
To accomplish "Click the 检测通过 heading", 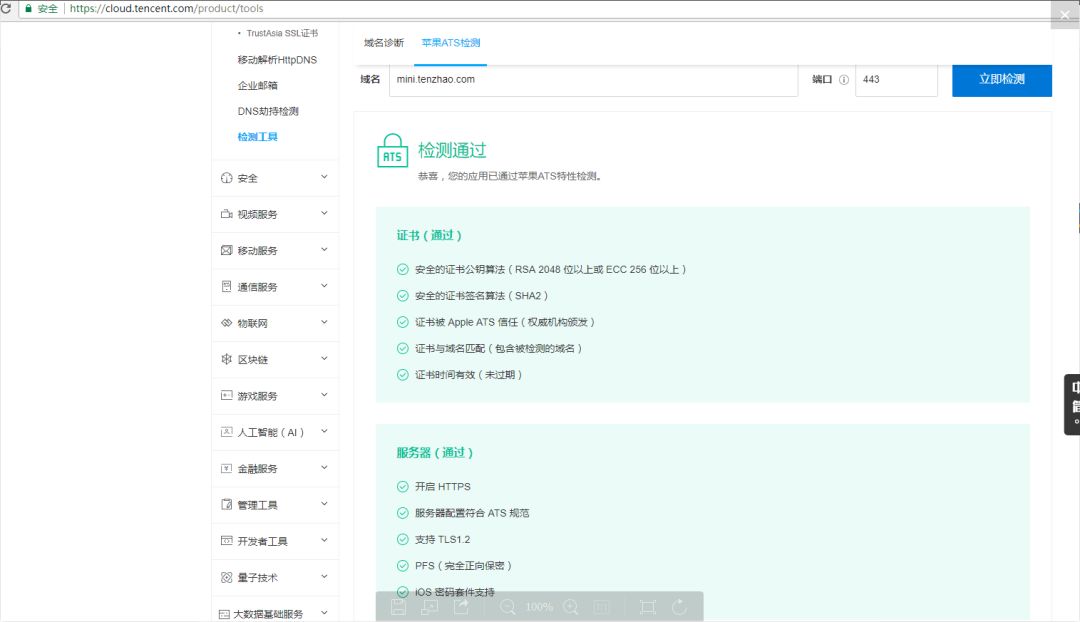I will [x=452, y=150].
